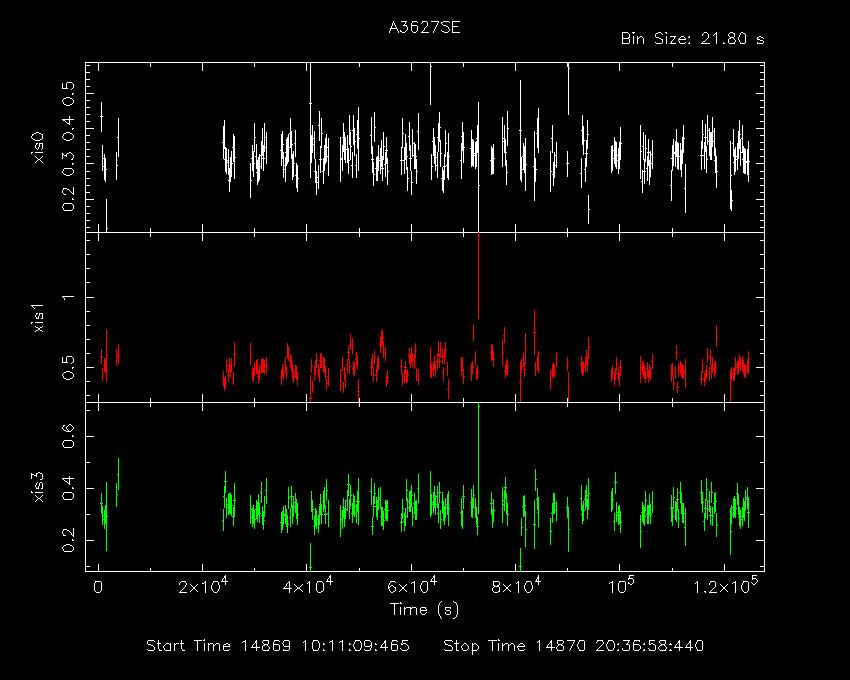Select the Start Time 14869 10:11:09:465 text
Image resolution: width=850 pixels, height=680 pixels.
[278, 646]
